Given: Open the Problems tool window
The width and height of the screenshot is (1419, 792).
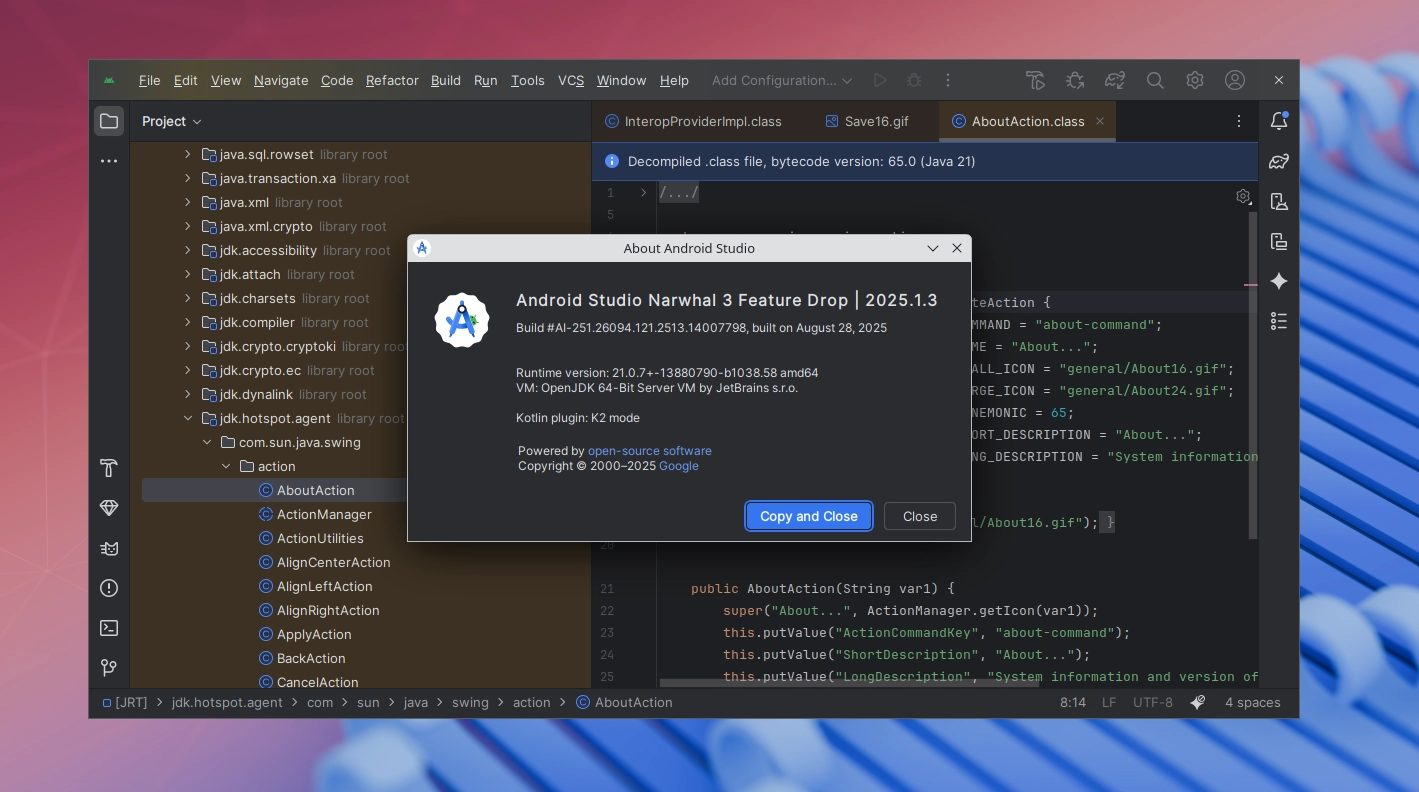Looking at the screenshot, I should coord(110,588).
